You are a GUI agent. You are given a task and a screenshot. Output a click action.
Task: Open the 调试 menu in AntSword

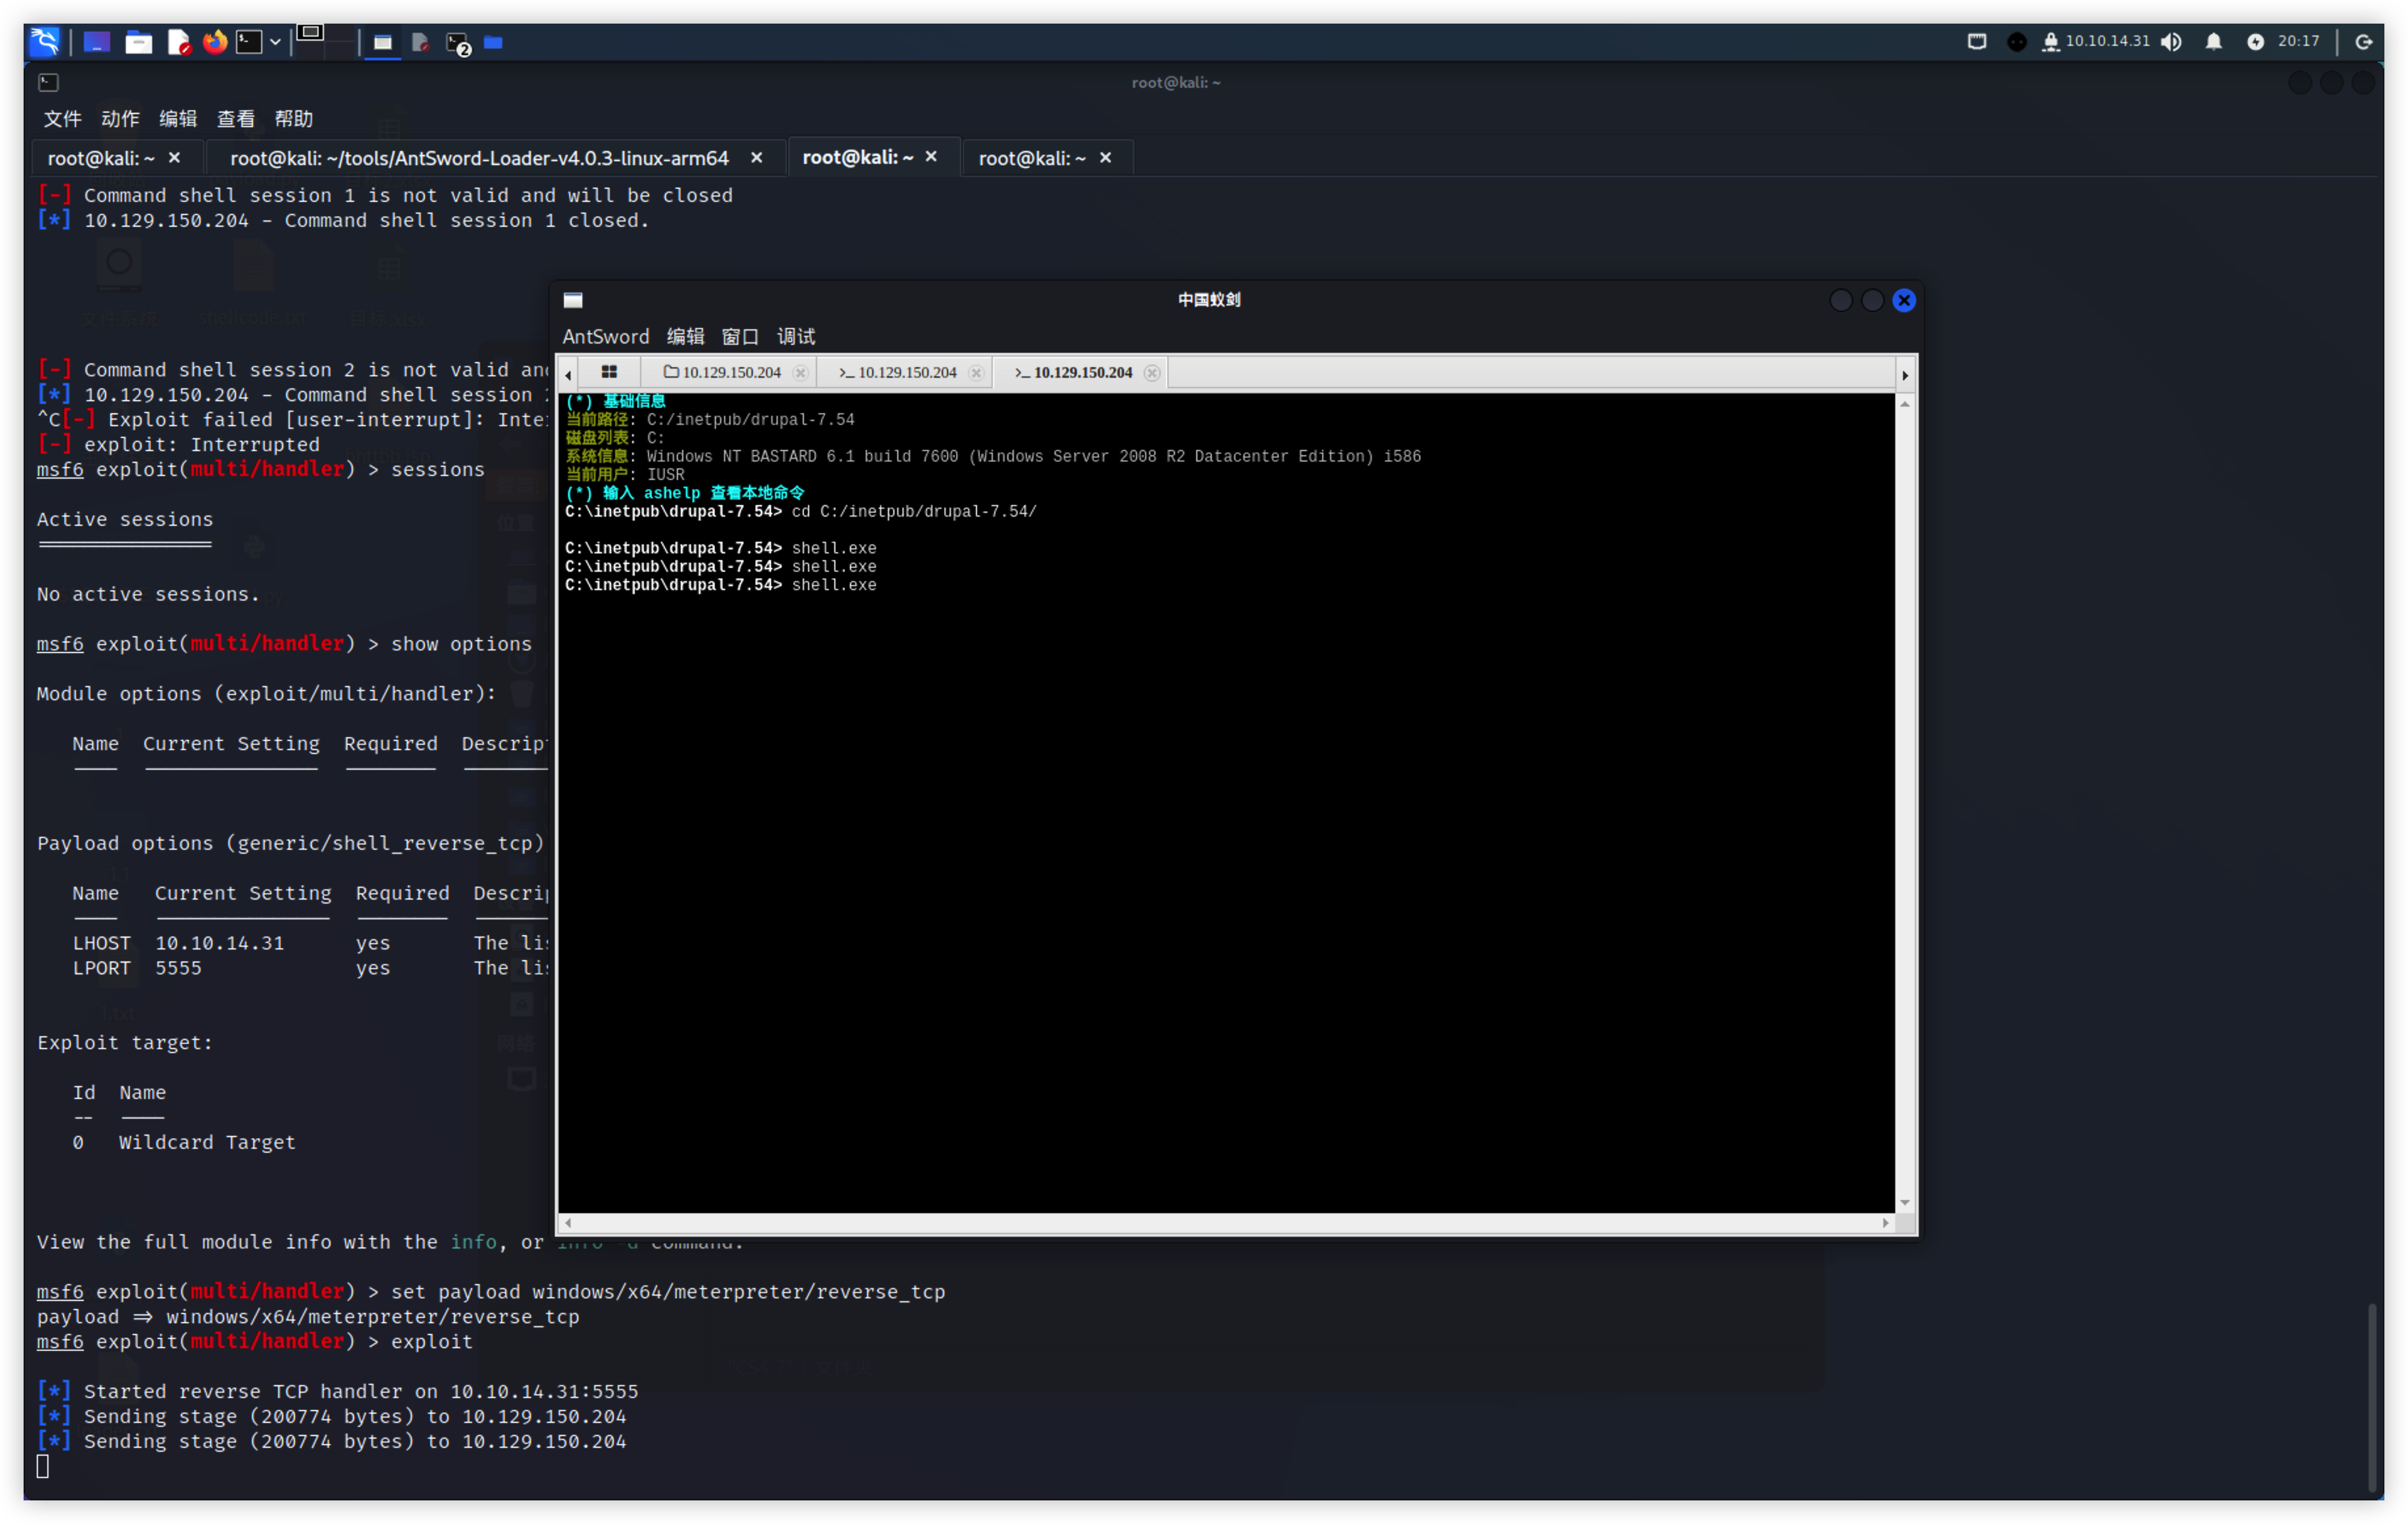(796, 336)
